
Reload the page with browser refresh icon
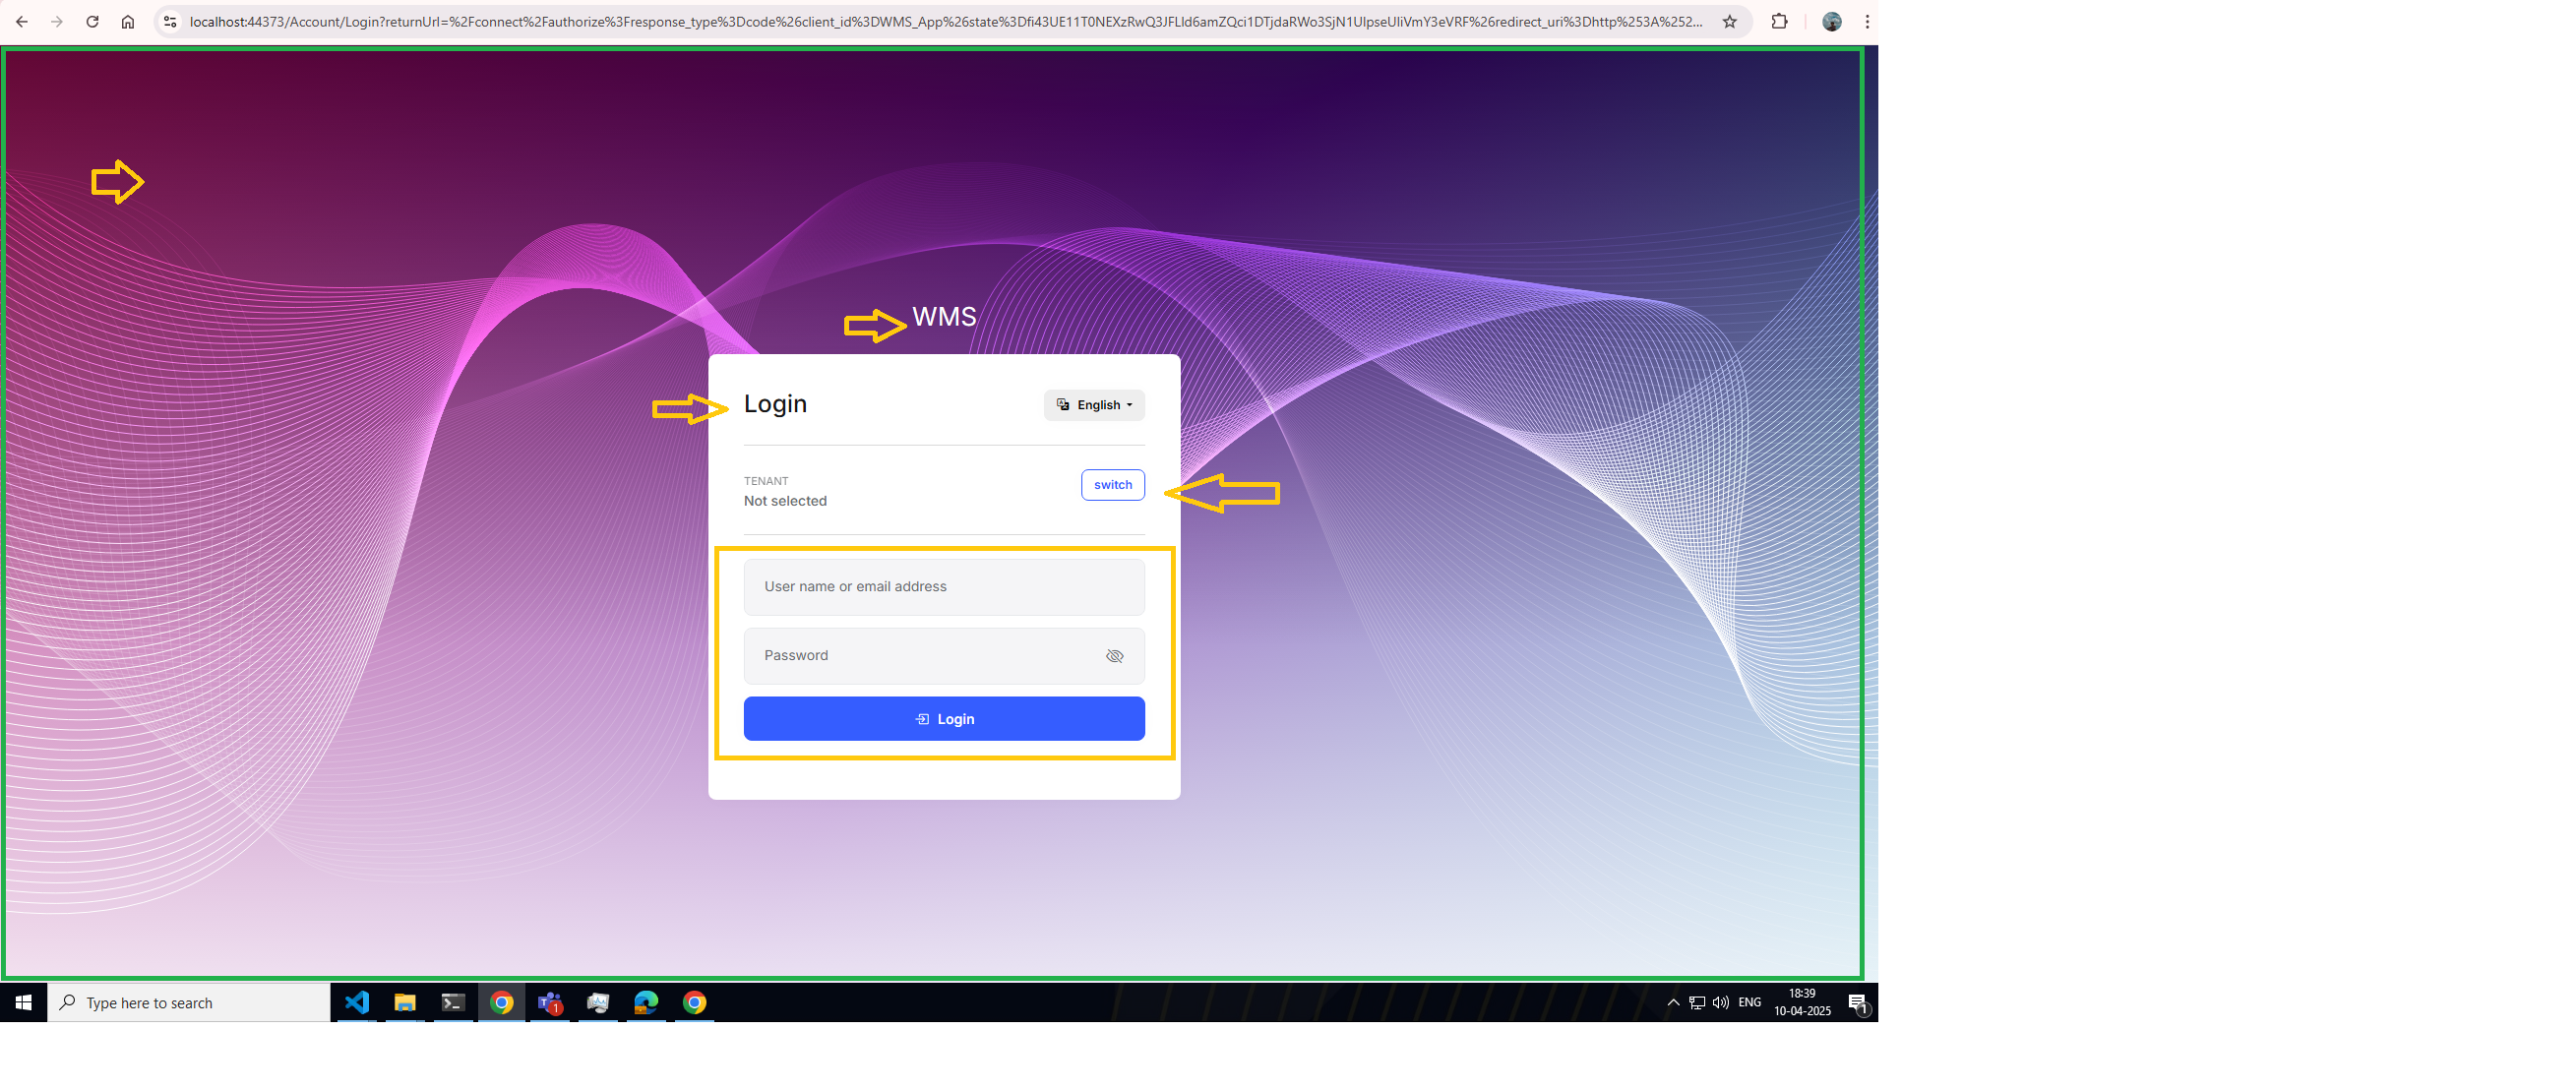[x=92, y=22]
